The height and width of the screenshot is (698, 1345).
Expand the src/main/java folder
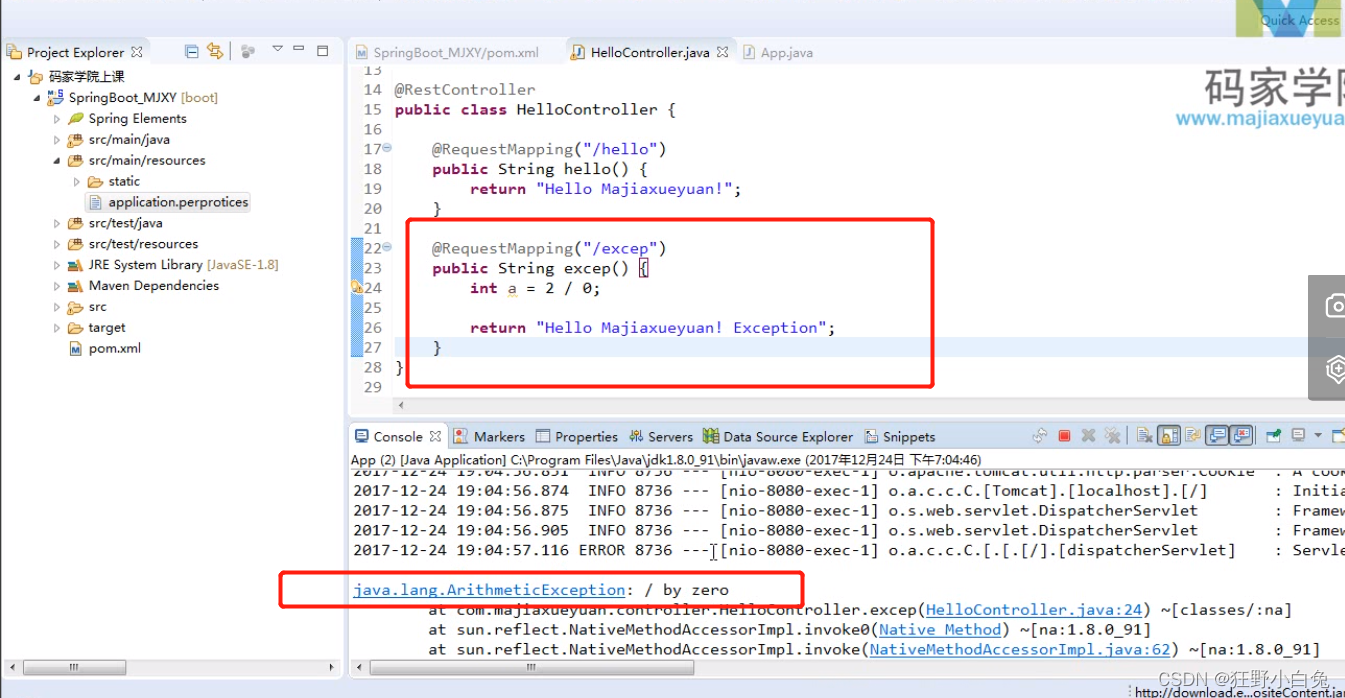[x=57, y=139]
